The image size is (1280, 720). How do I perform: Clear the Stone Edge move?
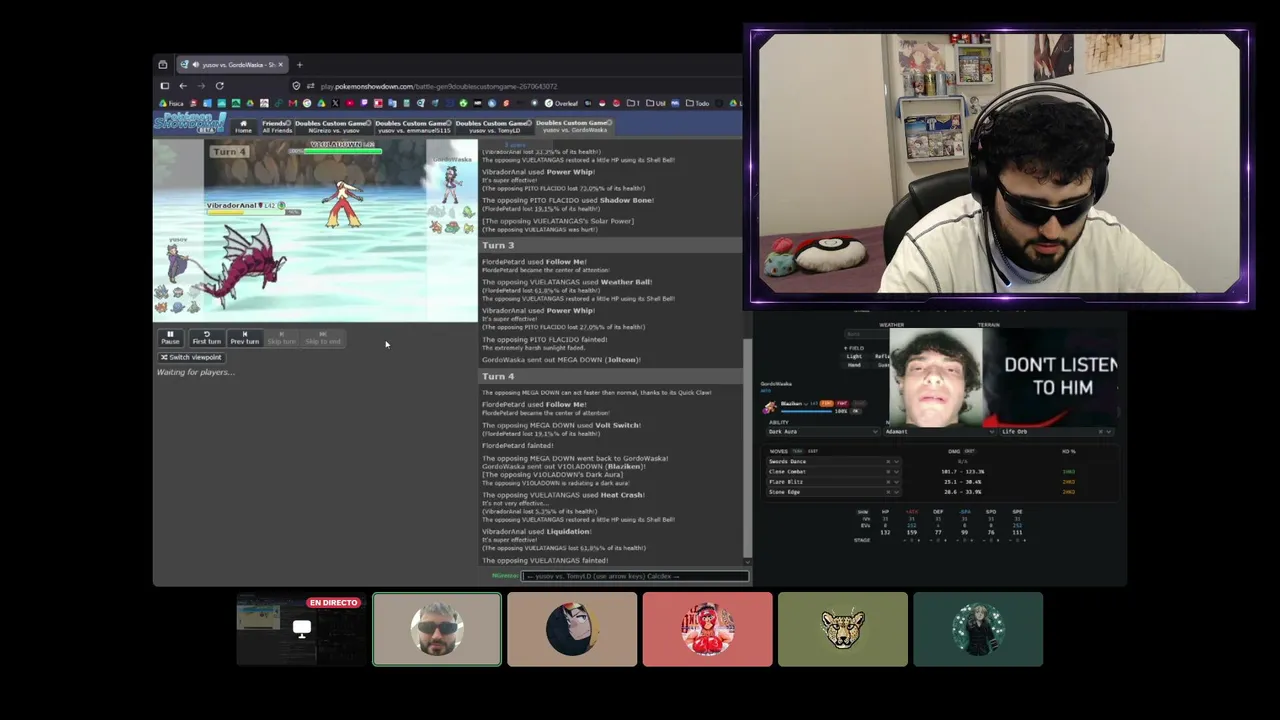pyautogui.click(x=888, y=492)
